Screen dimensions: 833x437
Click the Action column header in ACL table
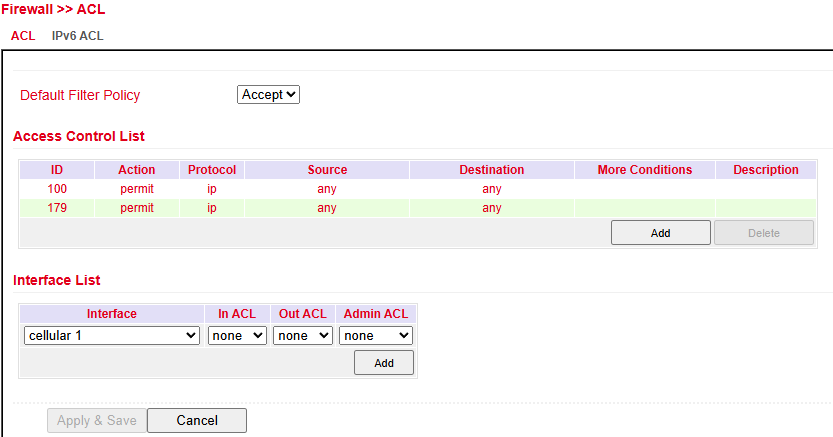tap(137, 170)
